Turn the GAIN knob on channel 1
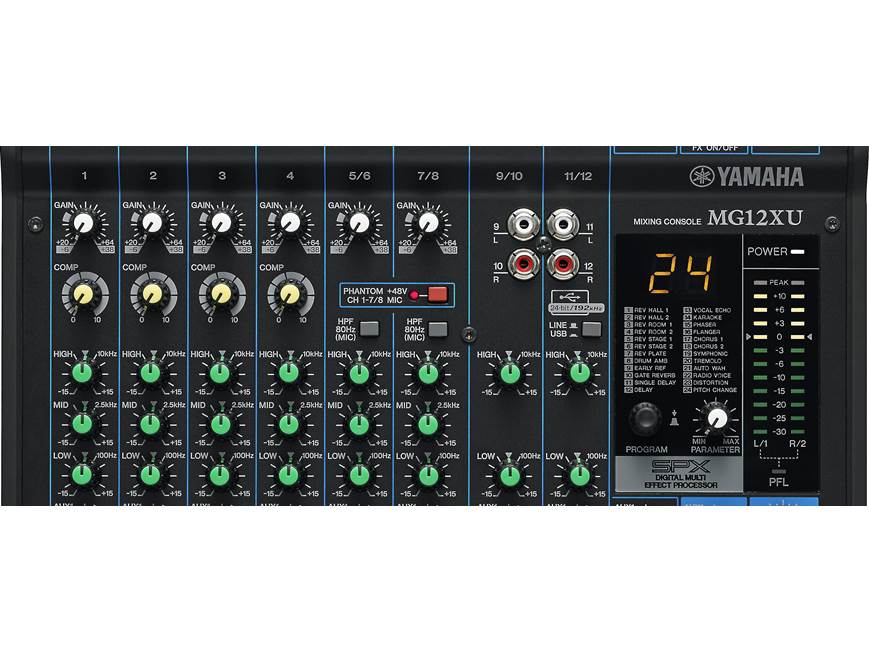This screenshot has width=869, height=652. point(83,222)
